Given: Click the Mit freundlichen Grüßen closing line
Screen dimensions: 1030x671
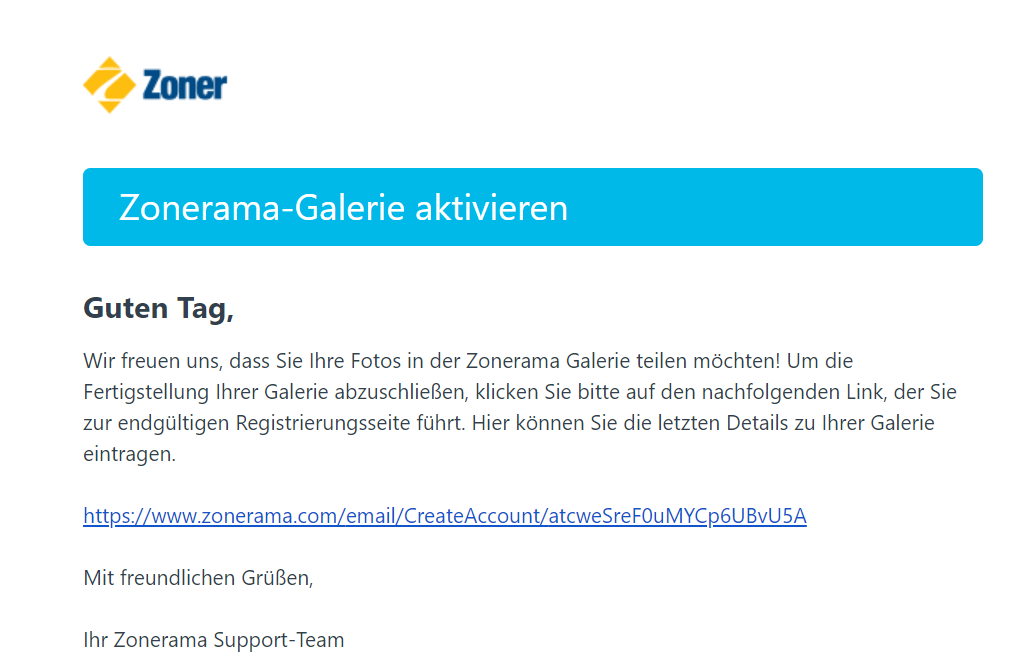Looking at the screenshot, I should pyautogui.click(x=198, y=578).
